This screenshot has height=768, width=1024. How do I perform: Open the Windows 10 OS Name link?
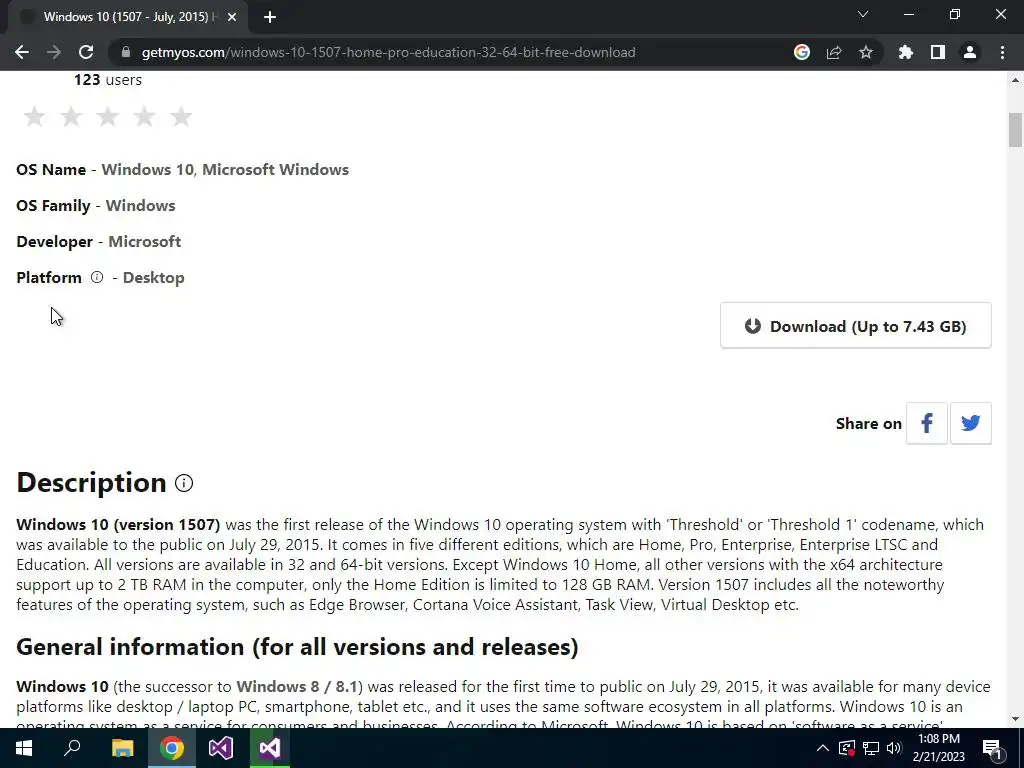[x=148, y=170]
